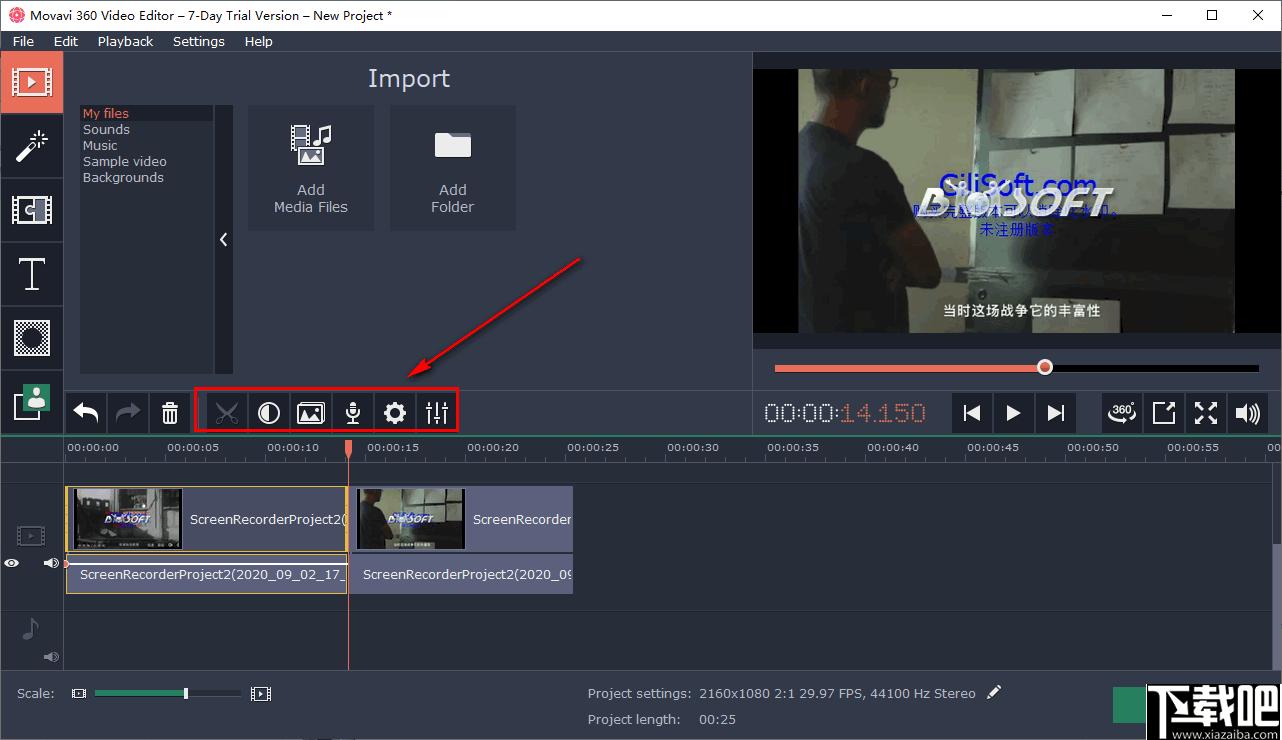Skip to next frame
1282x740 pixels.
[x=1055, y=412]
